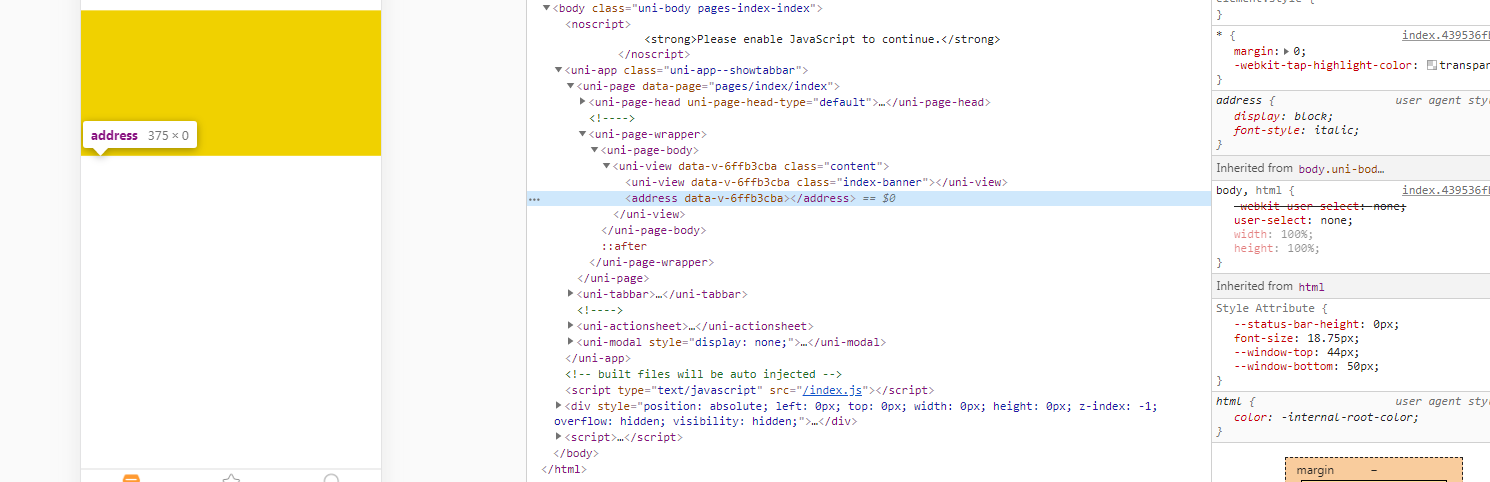Collapse the uni-view class content node

click(x=606, y=166)
